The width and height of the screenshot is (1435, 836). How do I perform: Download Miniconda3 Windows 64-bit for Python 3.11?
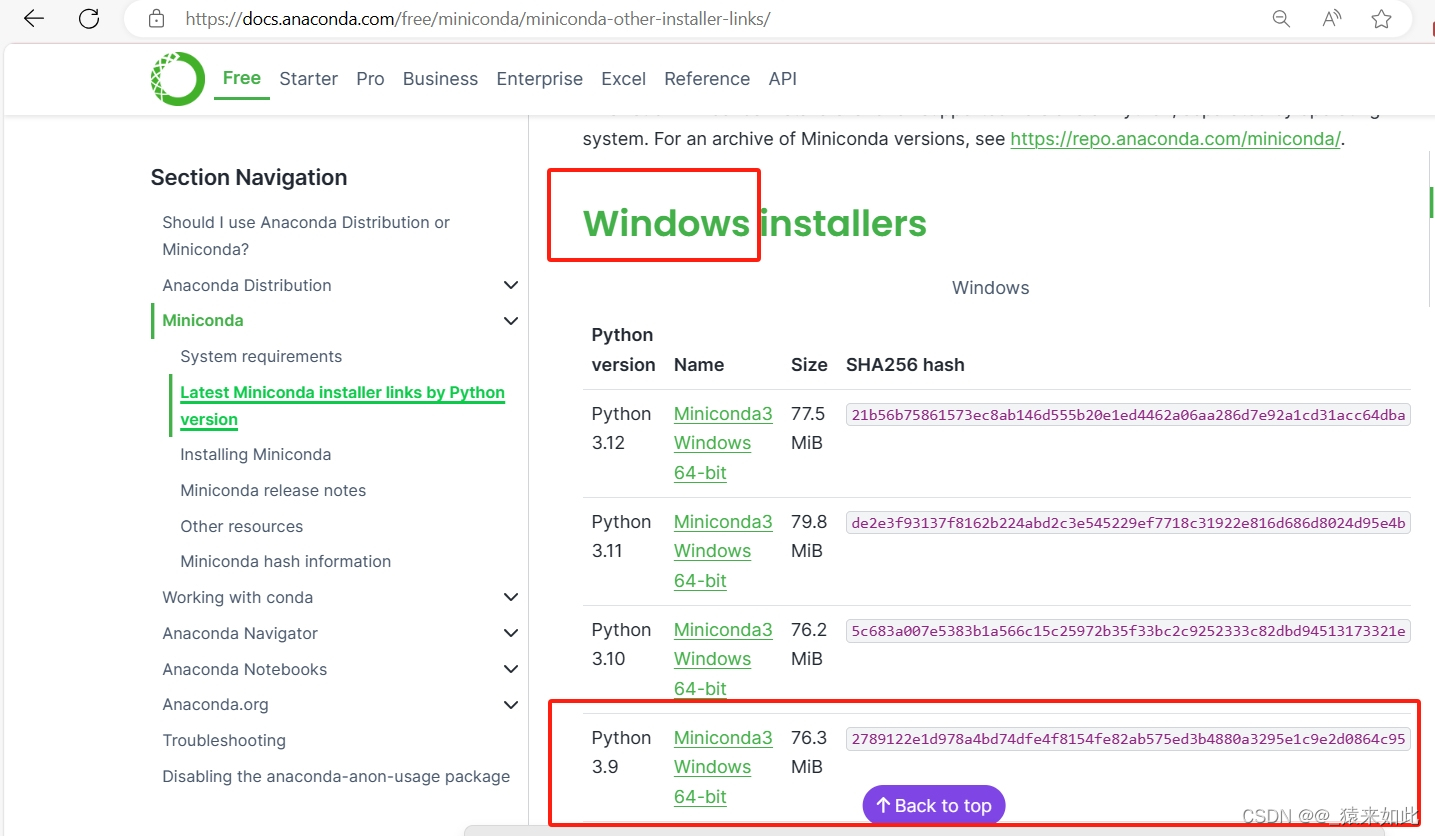coord(723,551)
